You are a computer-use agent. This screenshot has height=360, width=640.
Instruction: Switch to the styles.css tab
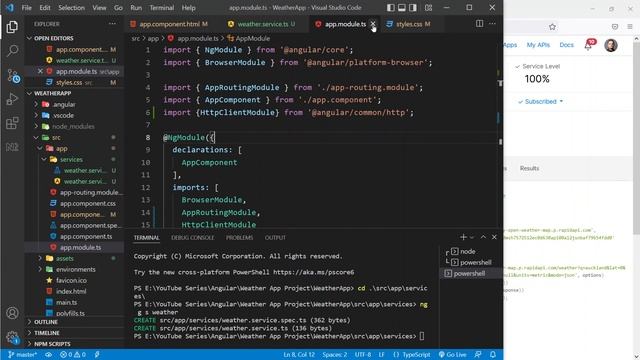[x=409, y=24]
